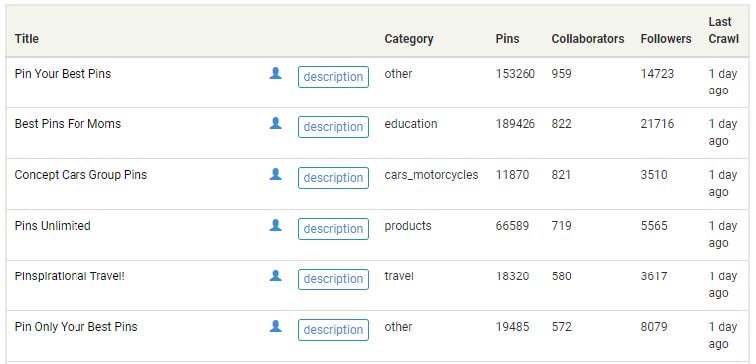Screen dimensions: 756x364
Task: Click the user icon for Pins Unlimited
Action: [x=275, y=226]
